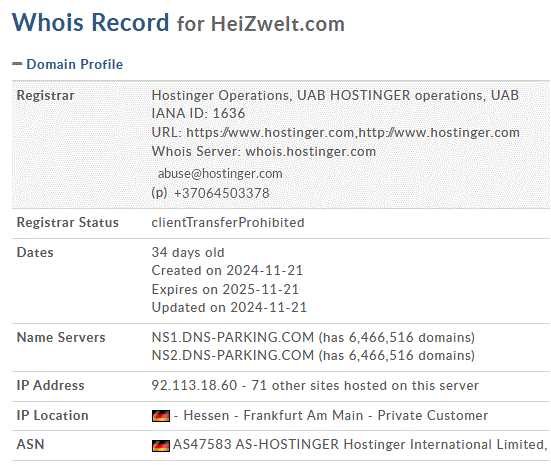
Task: Click the https://www.hostinger.com registrar URL
Action: coord(270,133)
